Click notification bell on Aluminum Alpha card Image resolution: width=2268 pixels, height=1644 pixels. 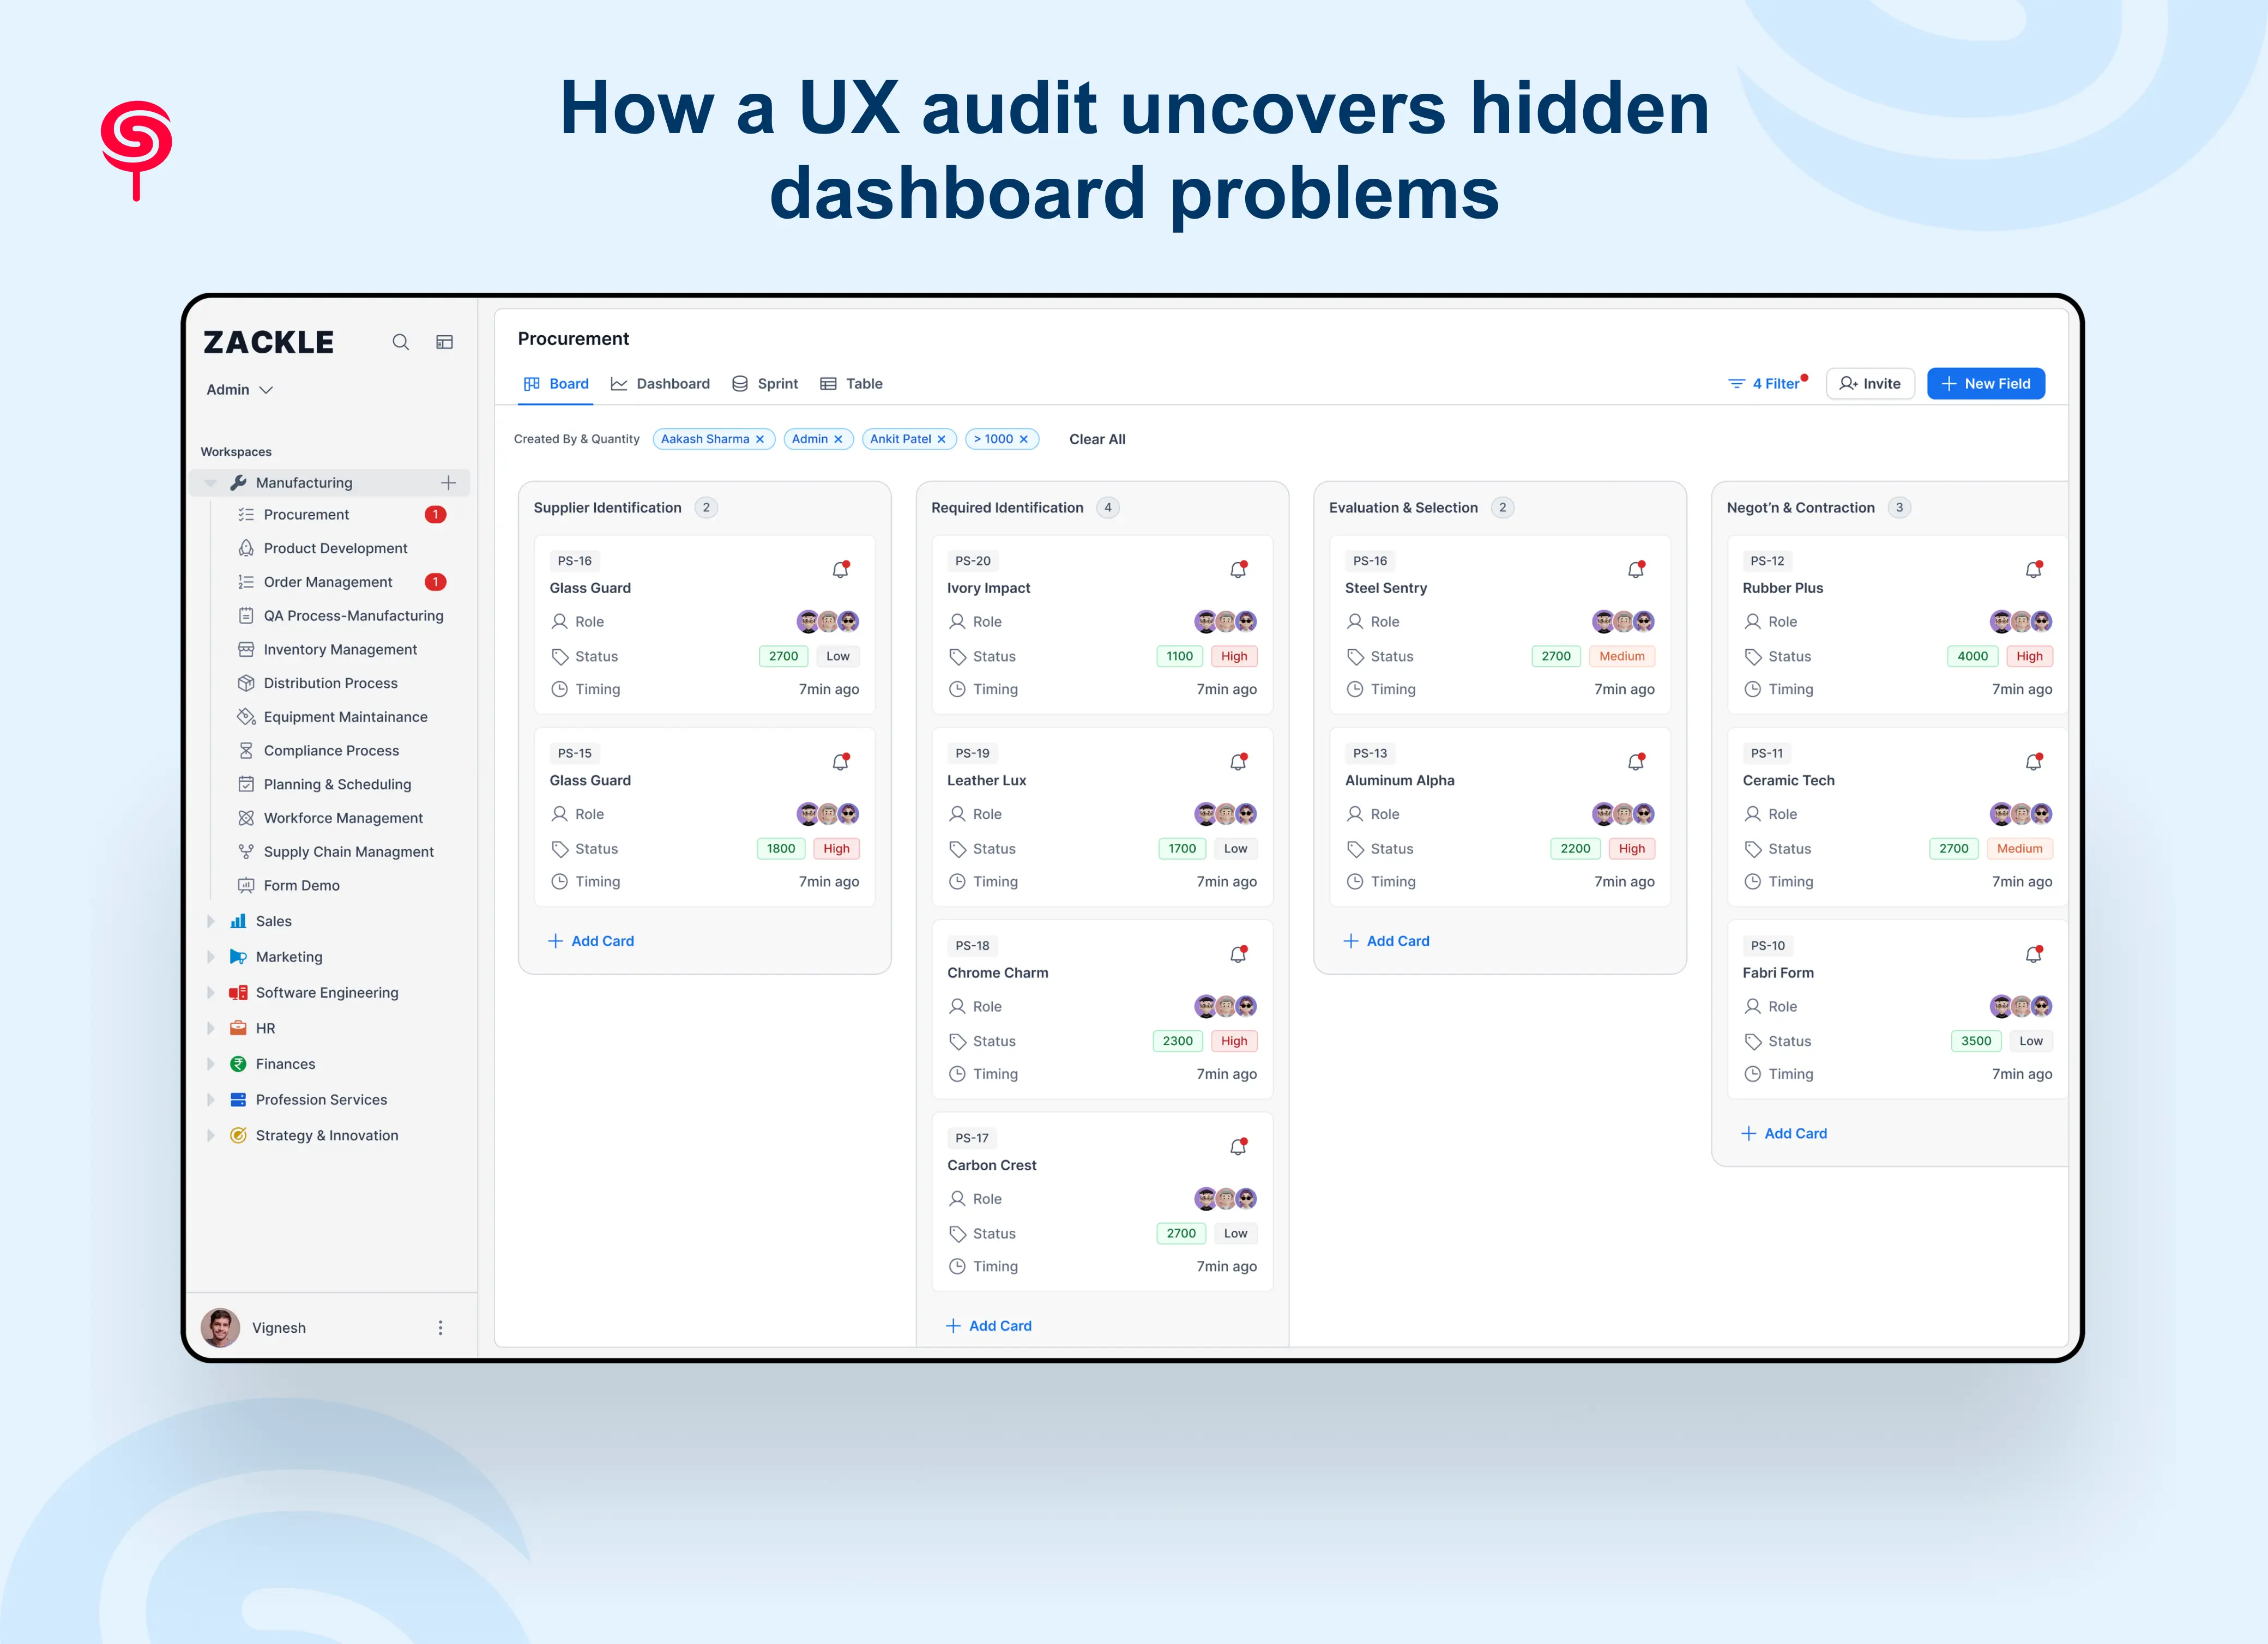coord(1637,762)
